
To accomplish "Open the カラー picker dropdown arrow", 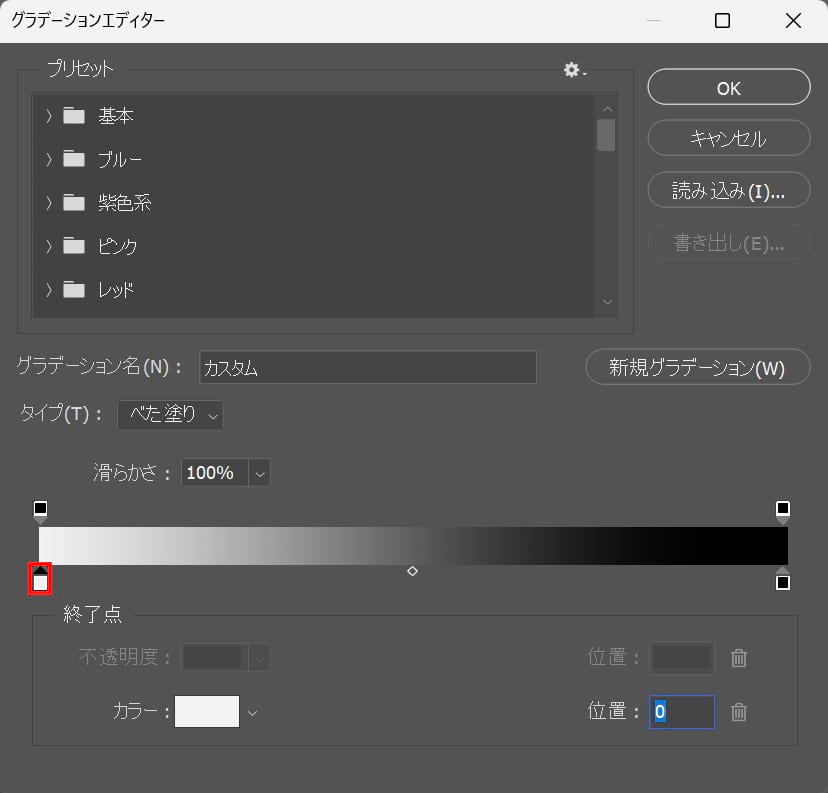I will 251,712.
